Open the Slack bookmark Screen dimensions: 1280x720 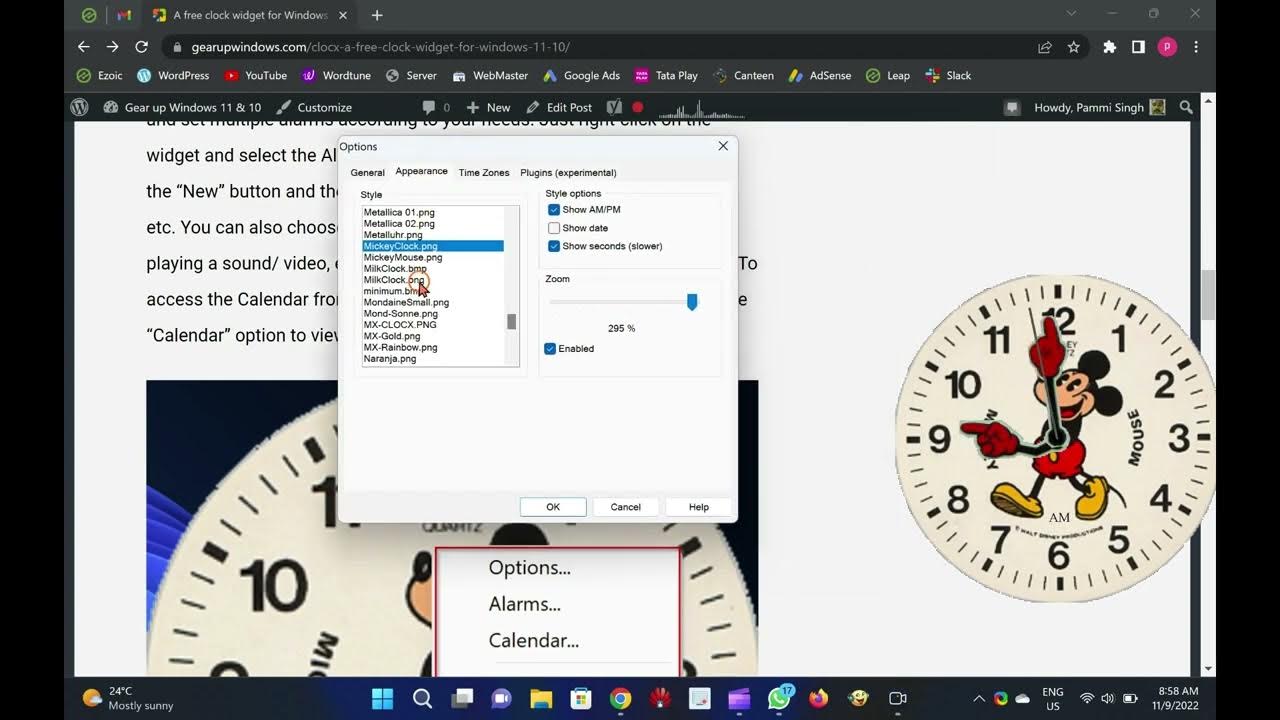pos(948,75)
